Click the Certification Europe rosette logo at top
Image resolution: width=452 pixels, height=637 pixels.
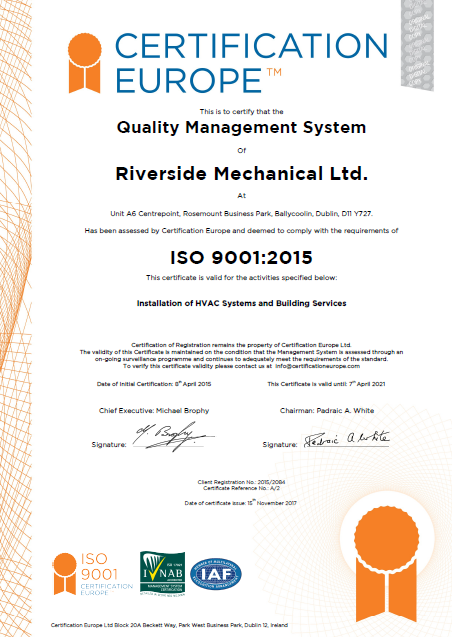pyautogui.click(x=84, y=63)
